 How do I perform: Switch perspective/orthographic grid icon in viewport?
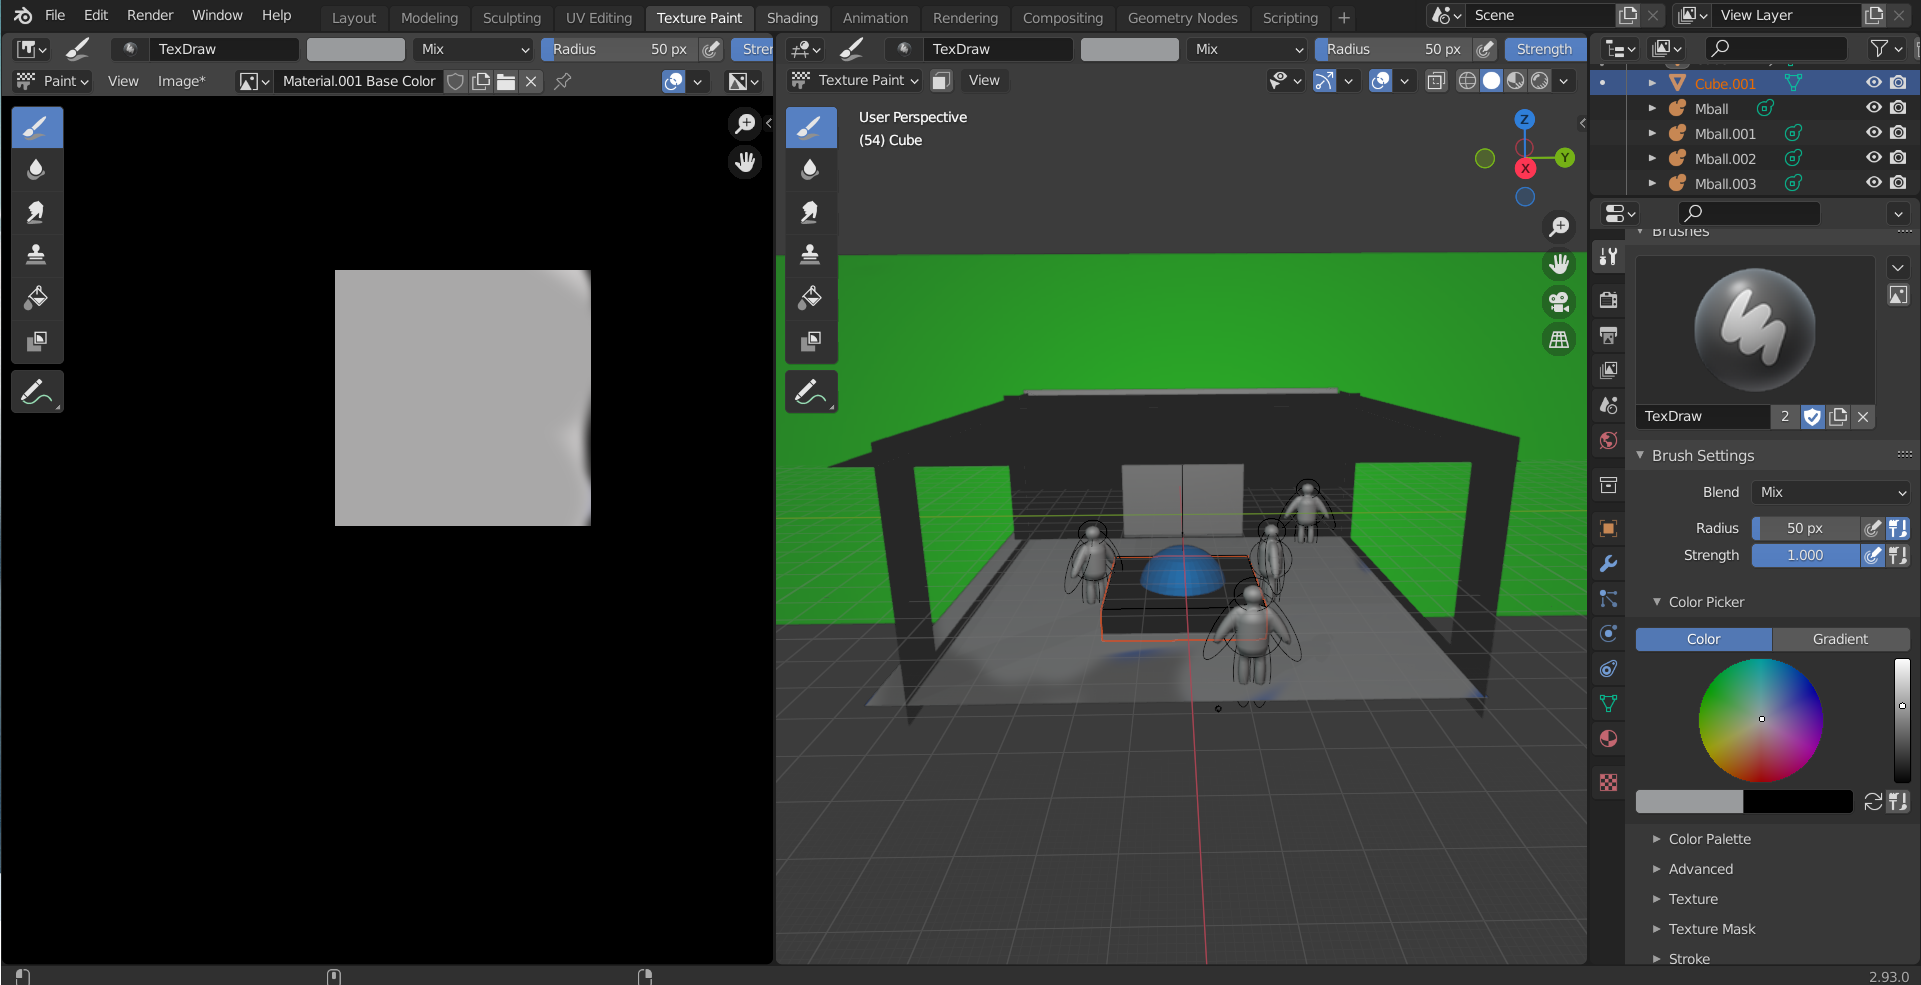(1559, 340)
